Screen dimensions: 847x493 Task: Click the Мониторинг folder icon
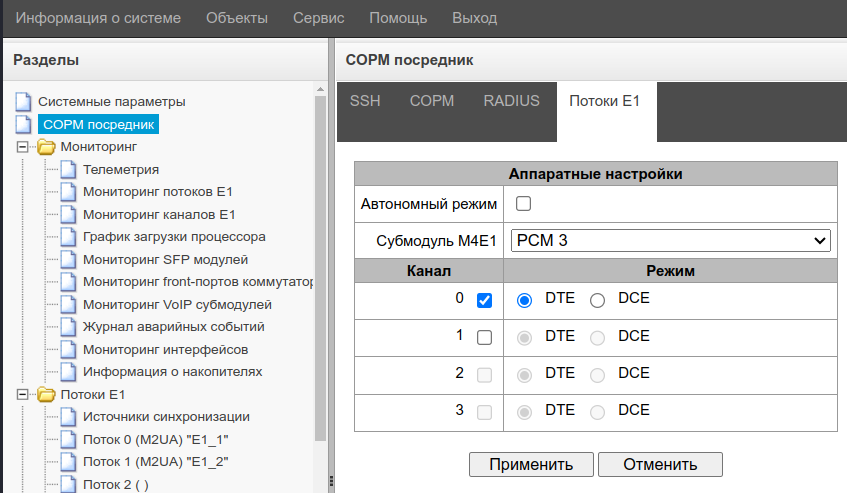pyautogui.click(x=46, y=147)
